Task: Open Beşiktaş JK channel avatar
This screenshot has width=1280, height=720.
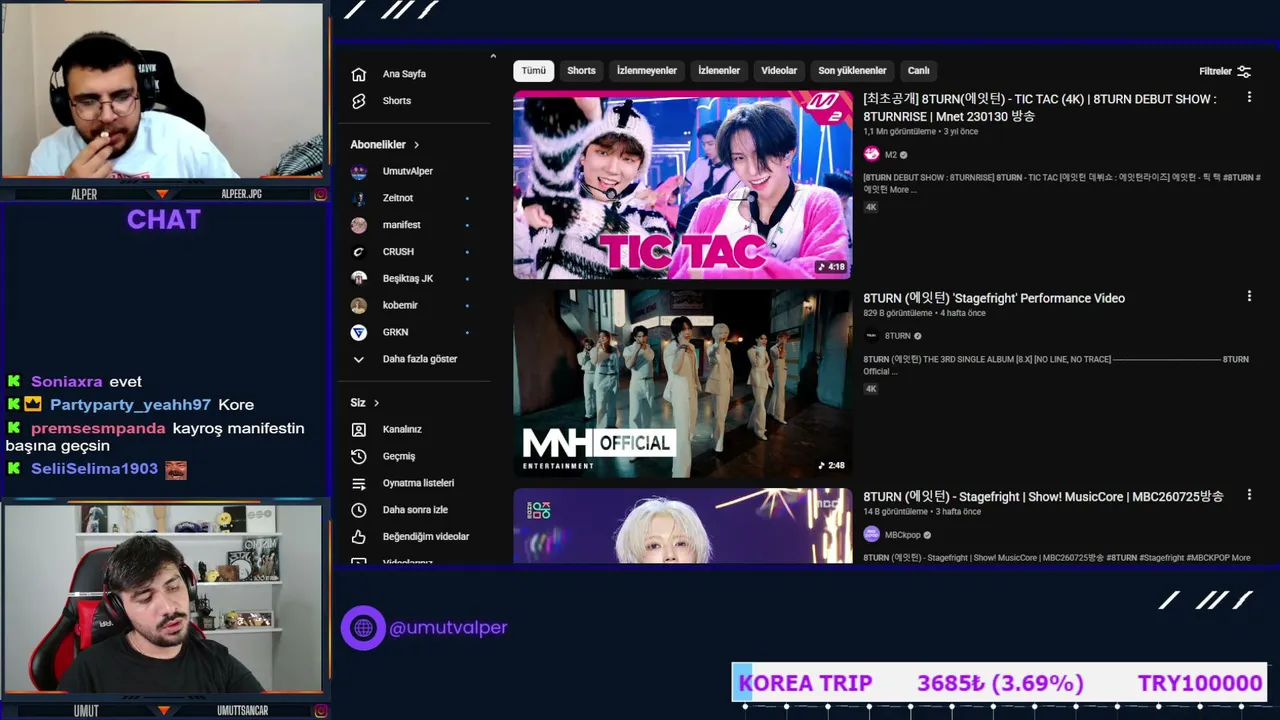Action: [x=359, y=278]
